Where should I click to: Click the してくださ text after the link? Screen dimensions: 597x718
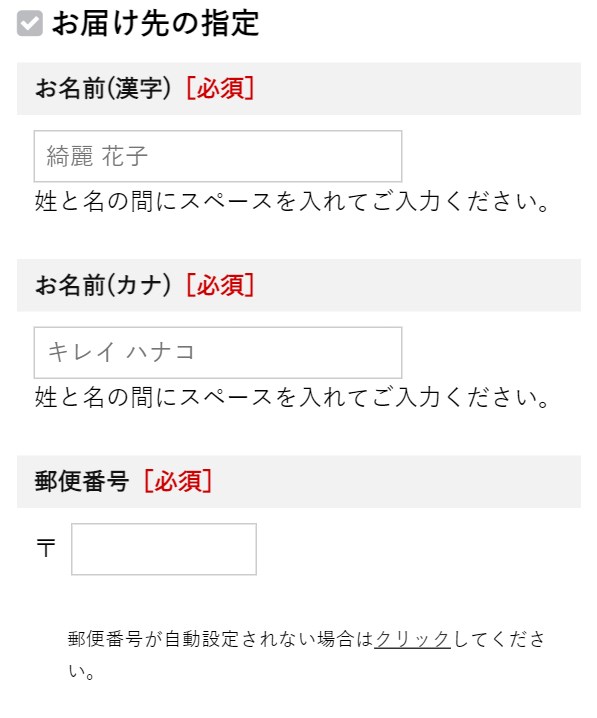tap(499, 639)
